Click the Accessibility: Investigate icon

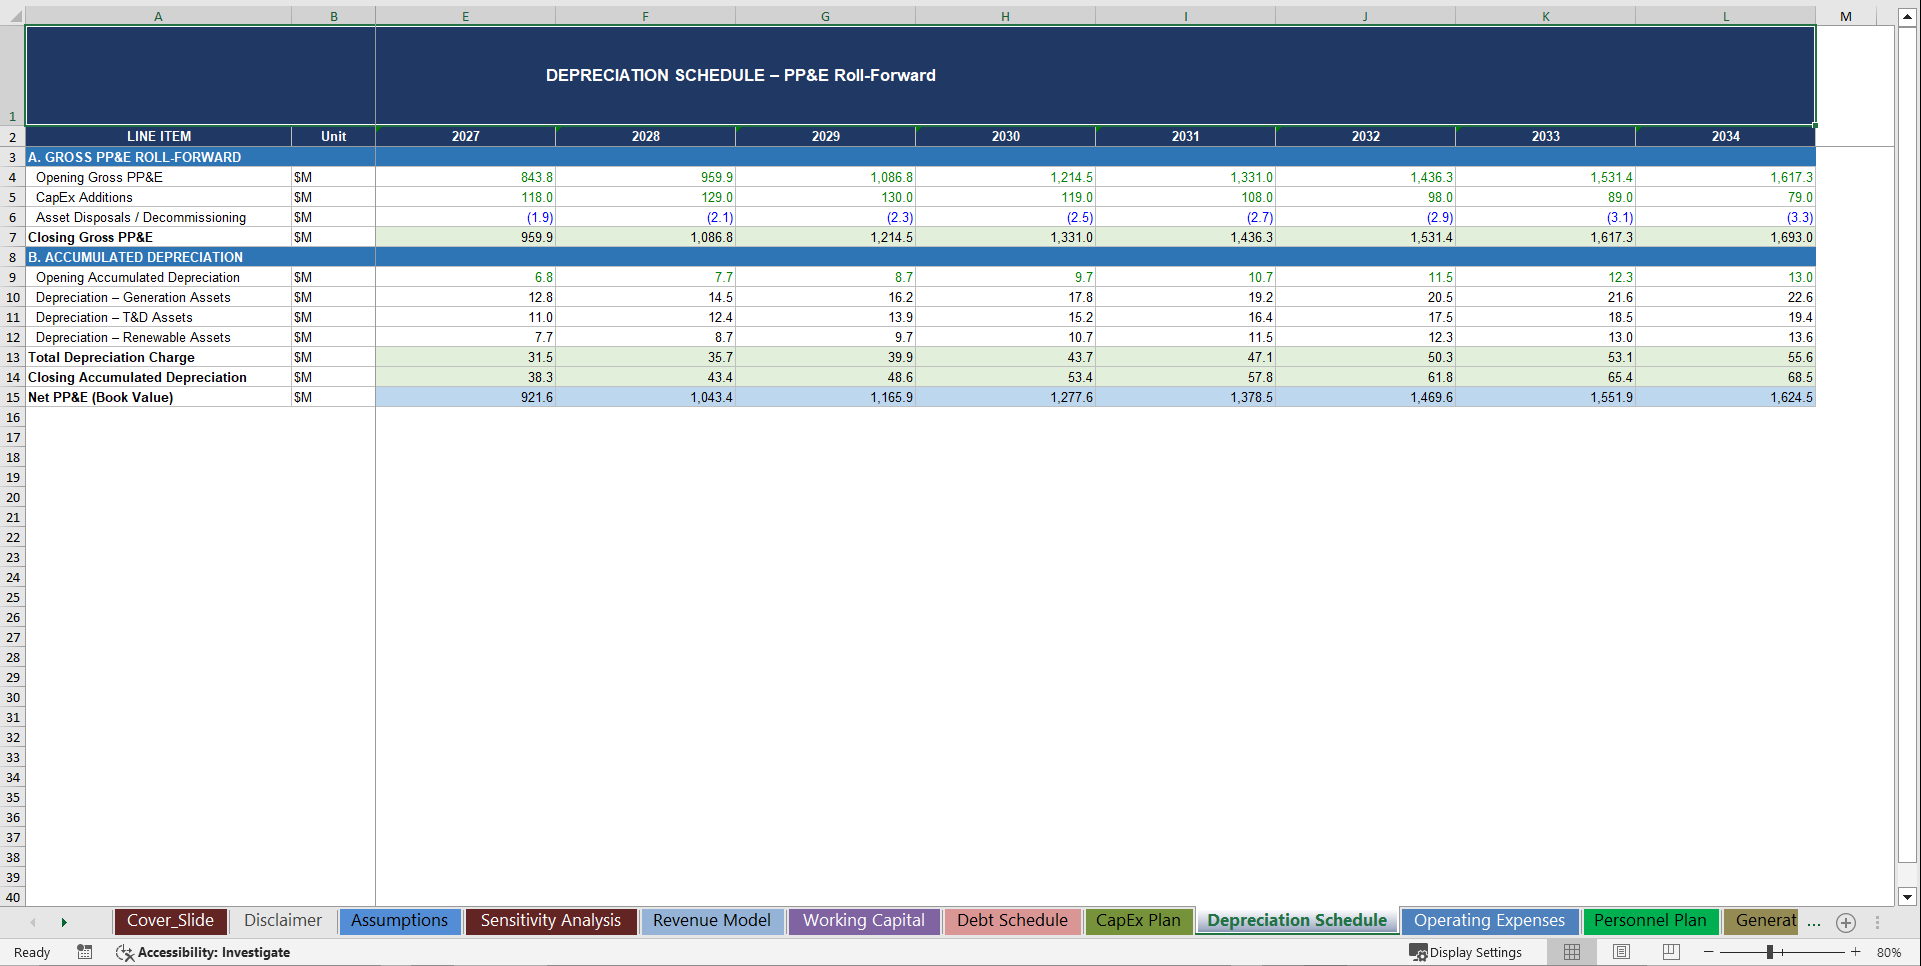click(x=125, y=952)
